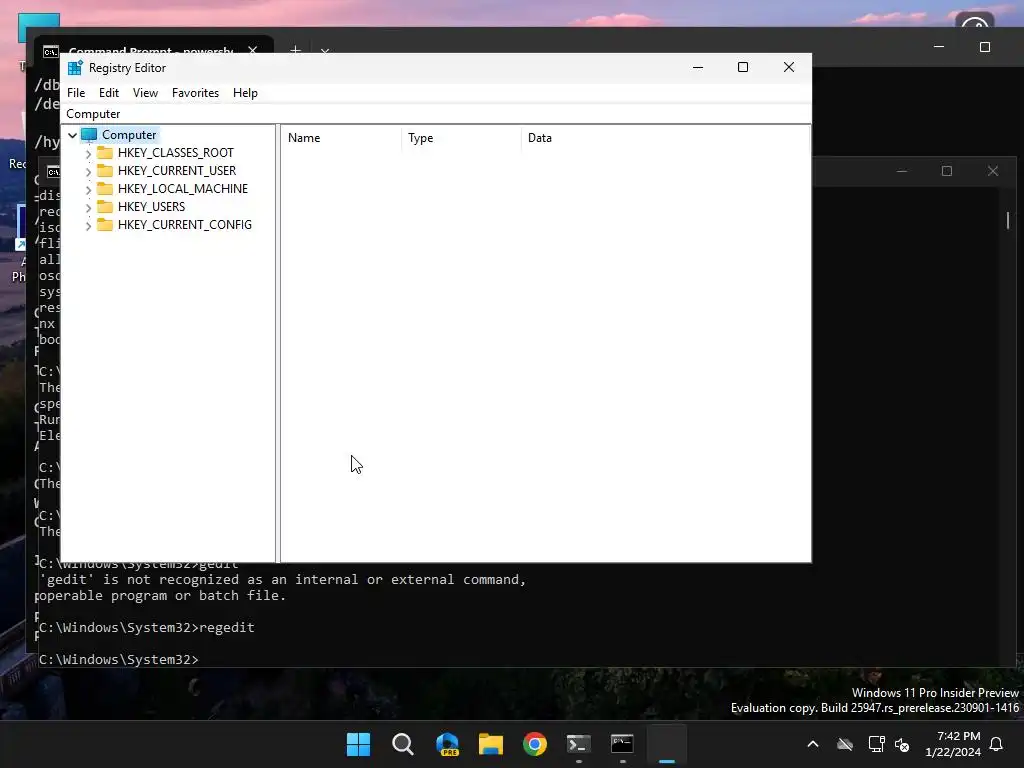Screen dimensions: 1024x768
Task: Select HKEY_CLASSES_ROOT in the tree
Action: [176, 153]
